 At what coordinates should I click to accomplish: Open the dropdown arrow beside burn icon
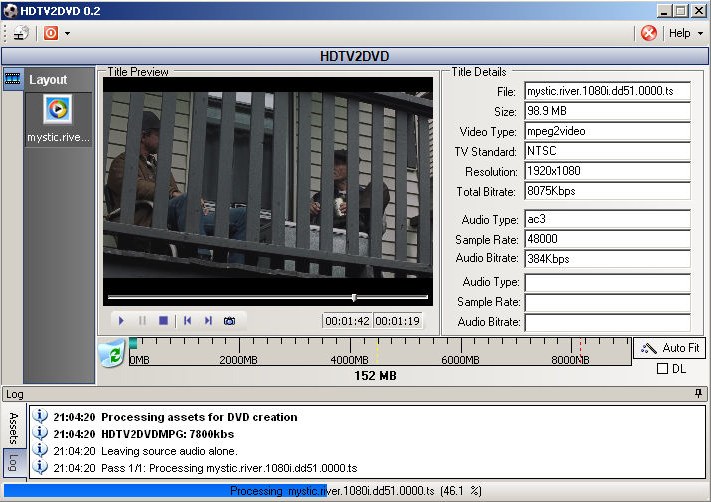[67, 33]
